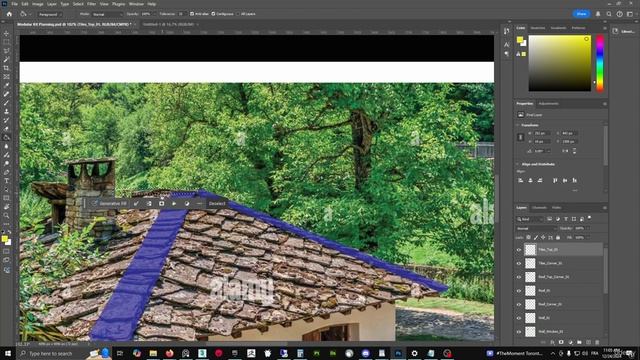640x360 pixels.
Task: Click the Libraries panel icon
Action: [x=615, y=31]
